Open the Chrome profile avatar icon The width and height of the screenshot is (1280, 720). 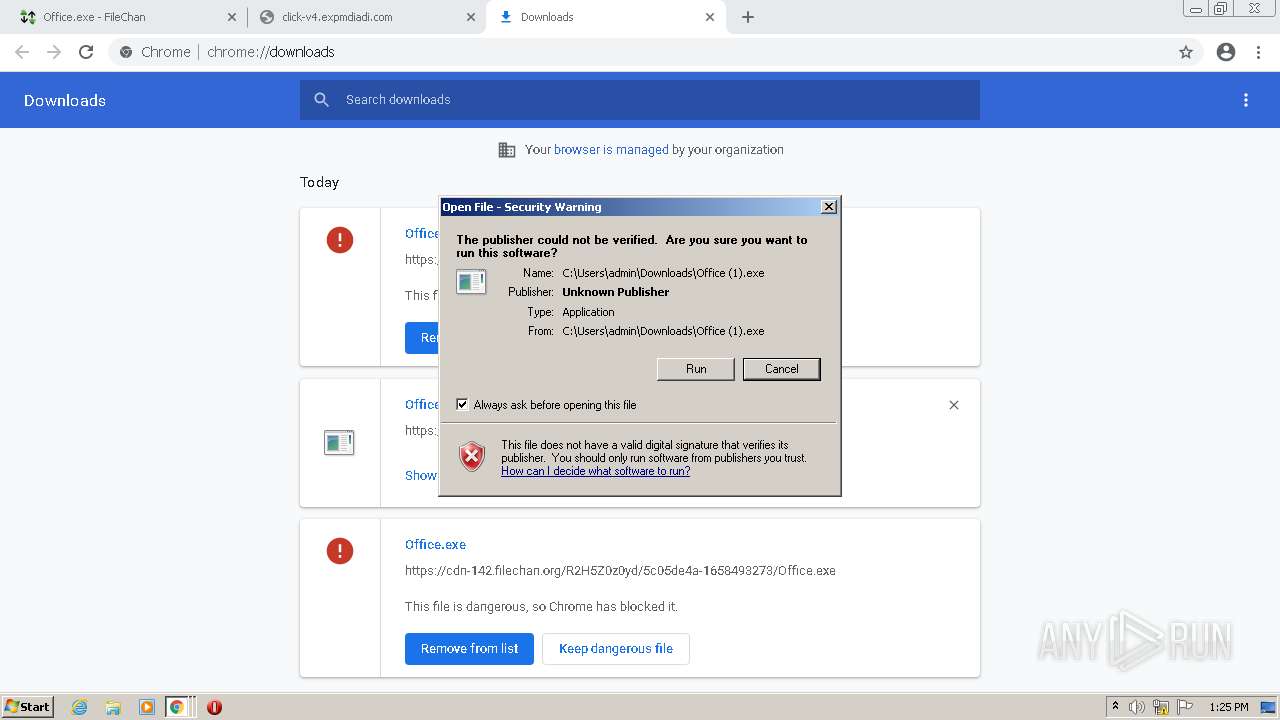[x=1226, y=52]
